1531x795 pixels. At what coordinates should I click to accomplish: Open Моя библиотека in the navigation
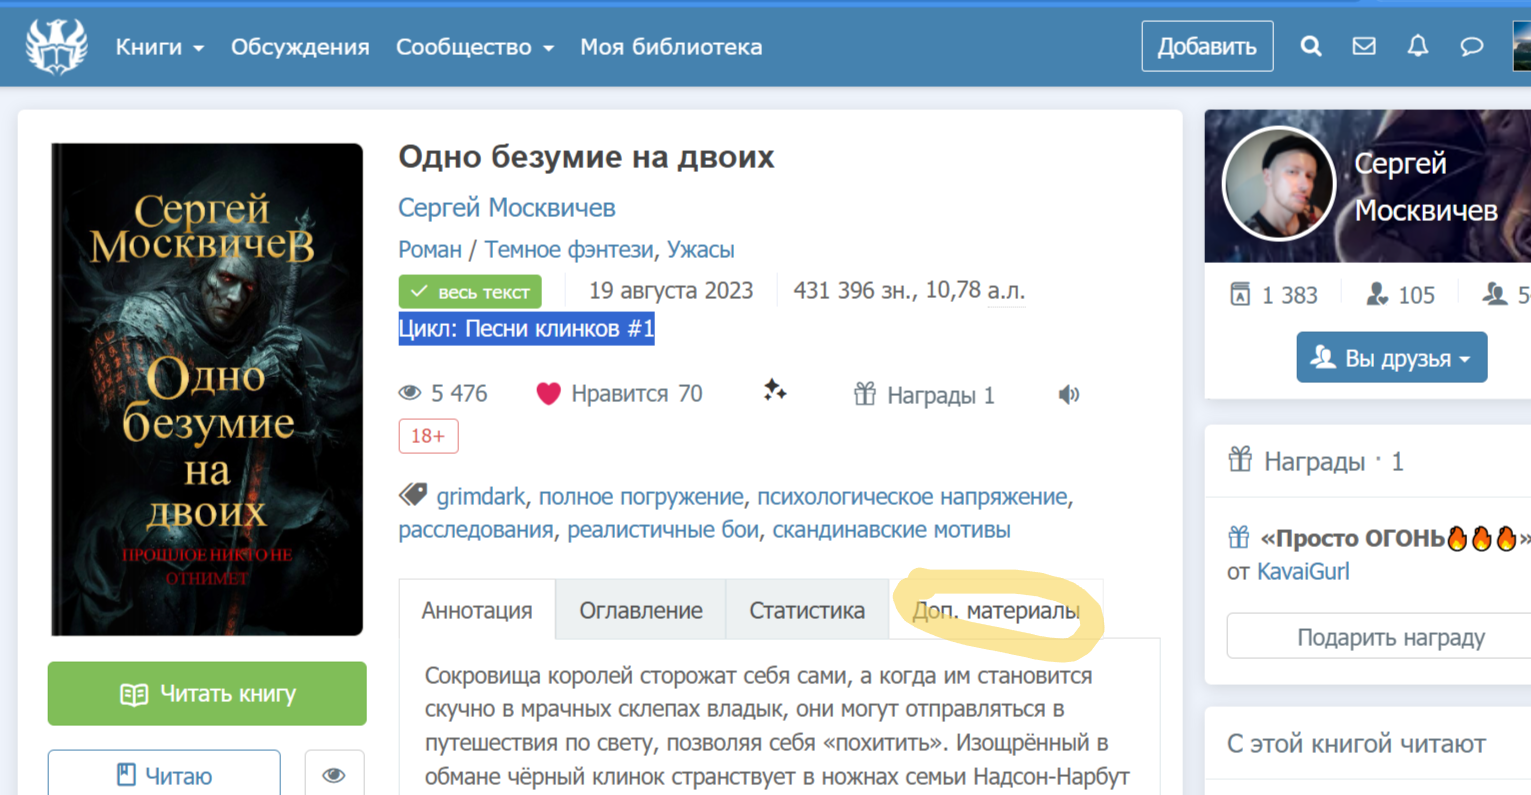[x=671, y=47]
